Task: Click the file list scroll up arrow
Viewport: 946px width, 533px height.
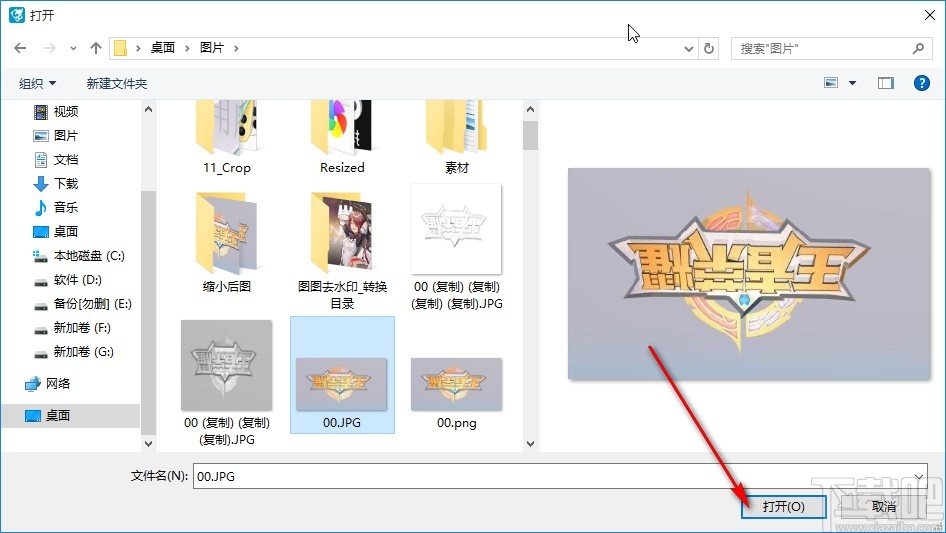Action: 530,109
